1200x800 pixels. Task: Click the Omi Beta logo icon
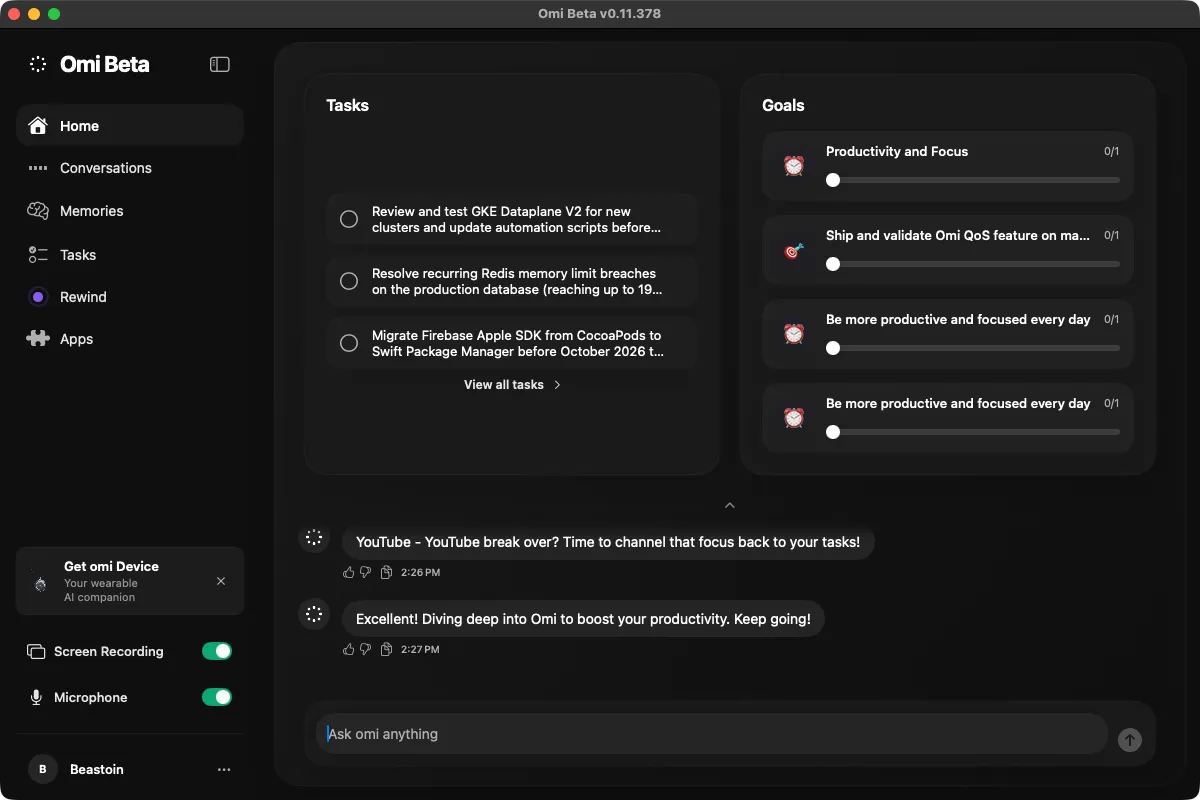coord(38,64)
